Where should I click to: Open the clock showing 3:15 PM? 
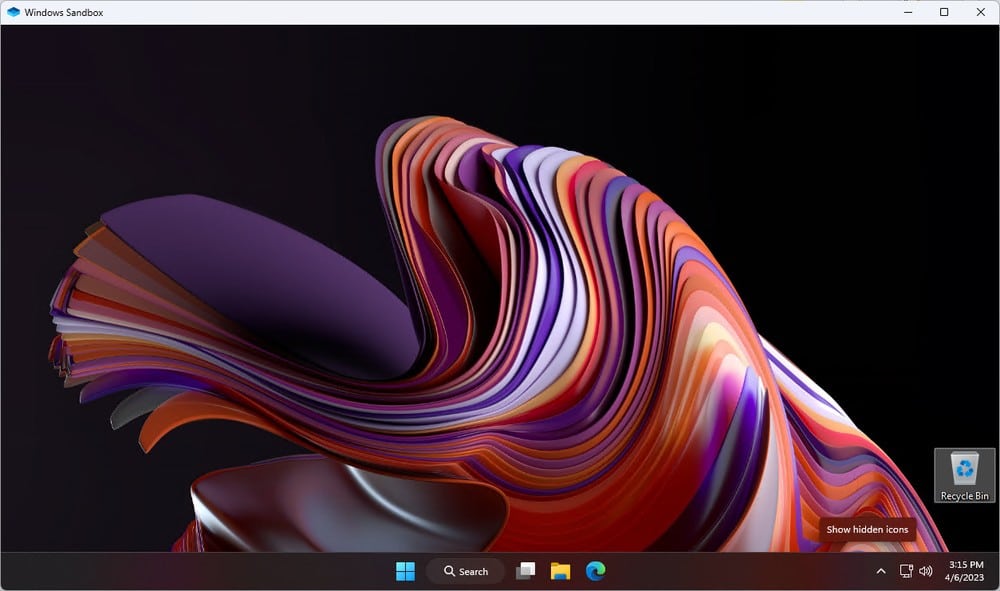tap(965, 571)
